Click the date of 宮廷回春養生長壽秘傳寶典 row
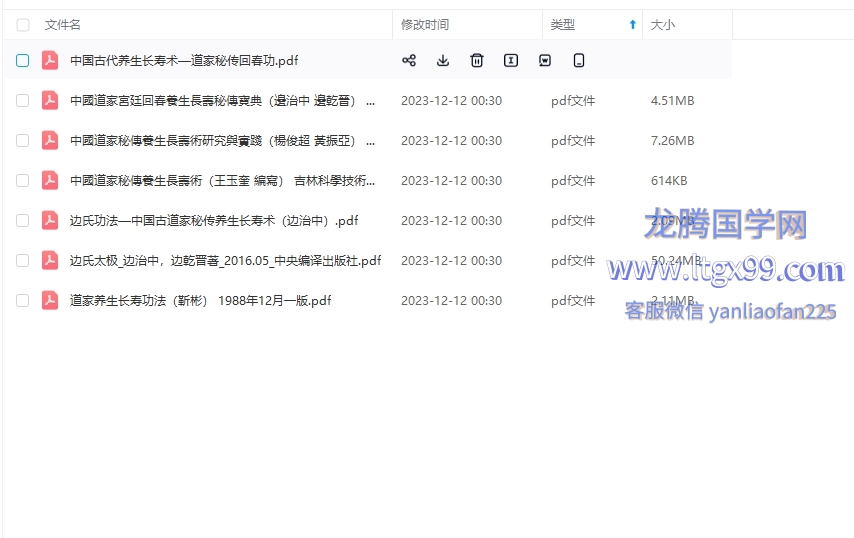The image size is (854, 538). (452, 101)
